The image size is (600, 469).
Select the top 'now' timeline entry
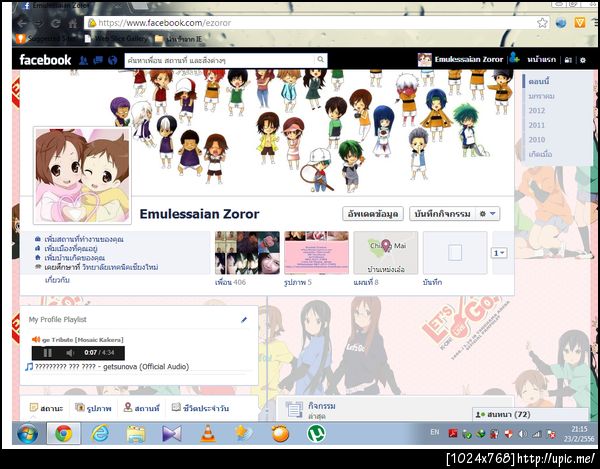(539, 81)
